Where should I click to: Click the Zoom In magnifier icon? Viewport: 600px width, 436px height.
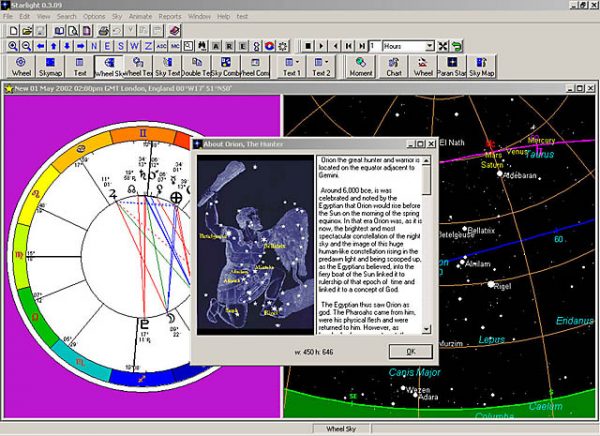pyautogui.click(x=12, y=46)
